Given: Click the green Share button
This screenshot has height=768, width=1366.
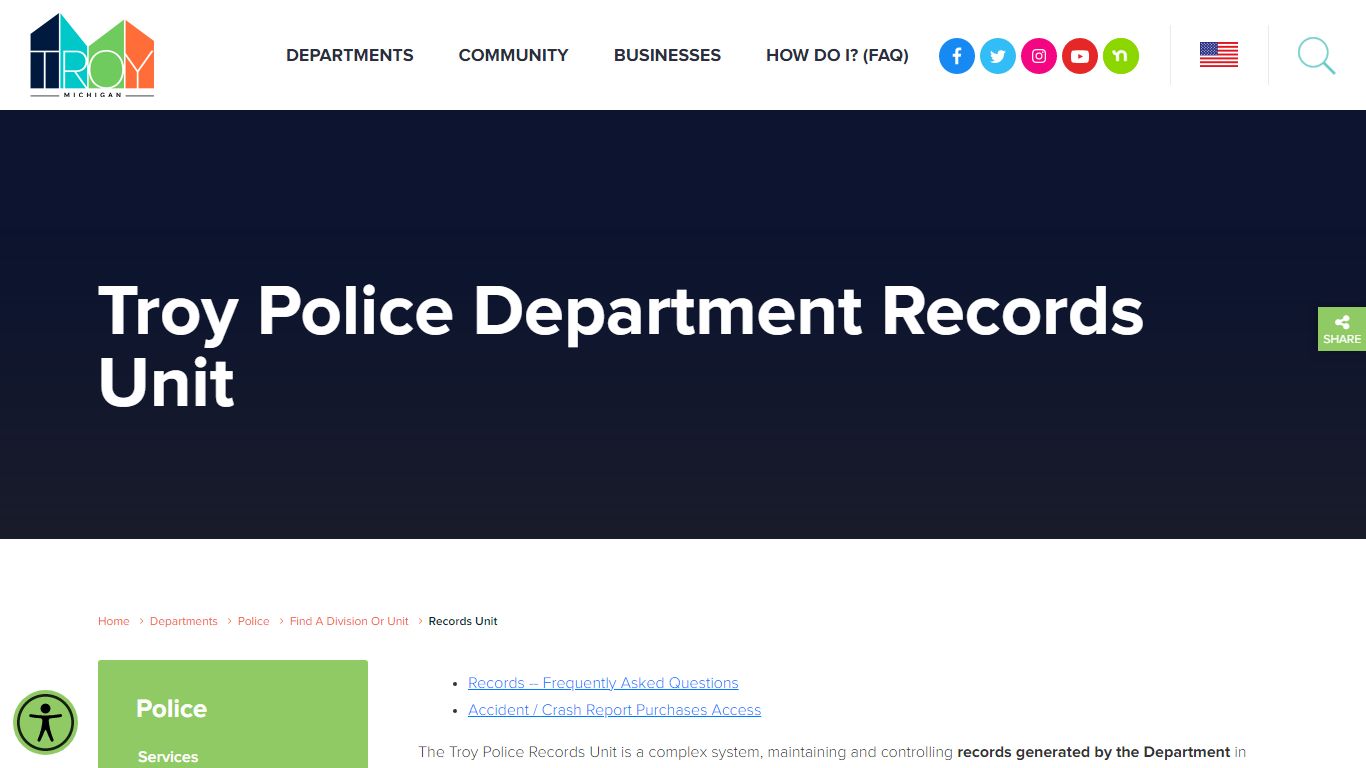Looking at the screenshot, I should pyautogui.click(x=1342, y=329).
